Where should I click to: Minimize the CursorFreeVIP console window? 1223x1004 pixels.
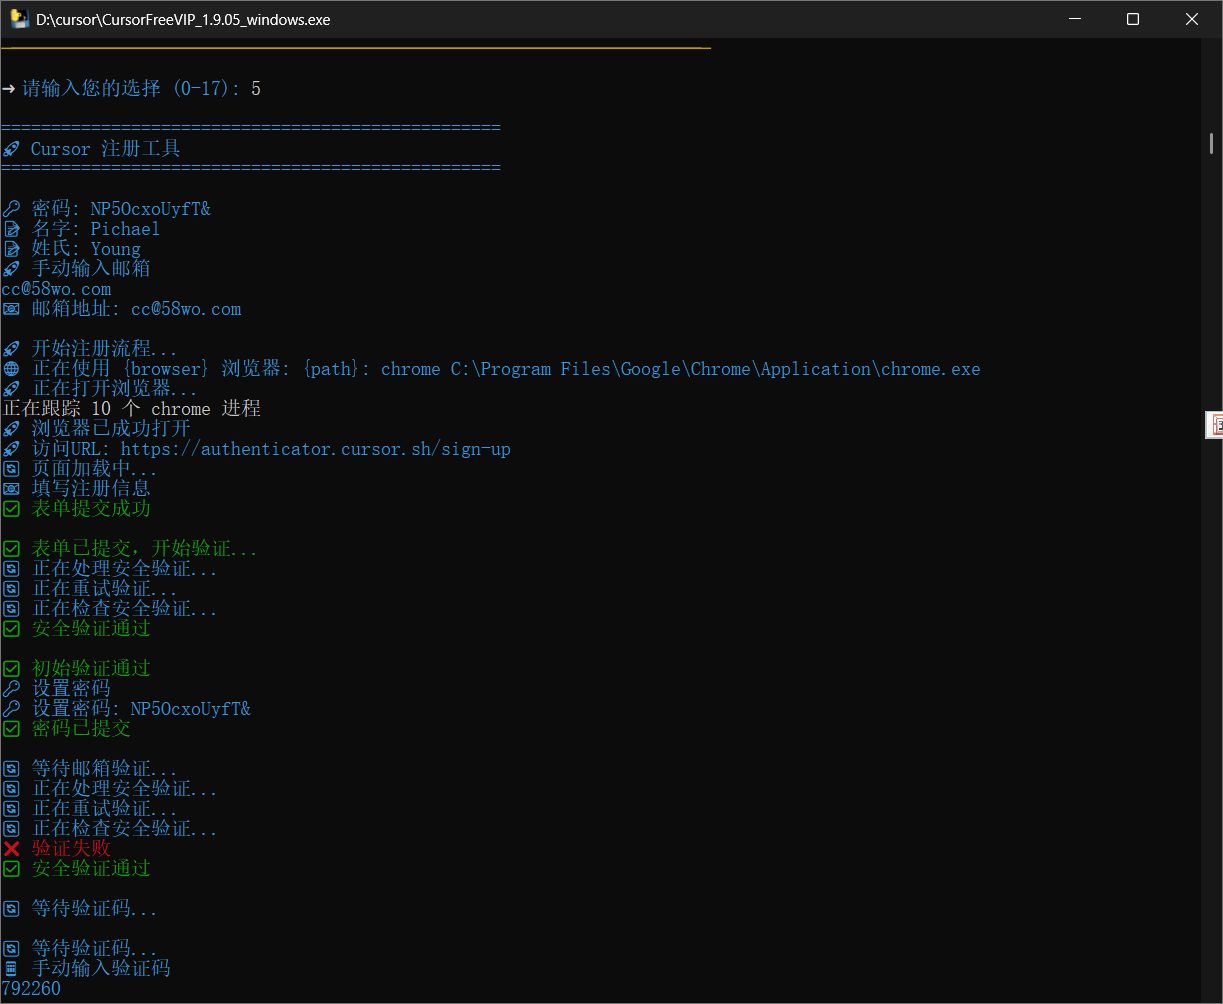pos(1075,19)
